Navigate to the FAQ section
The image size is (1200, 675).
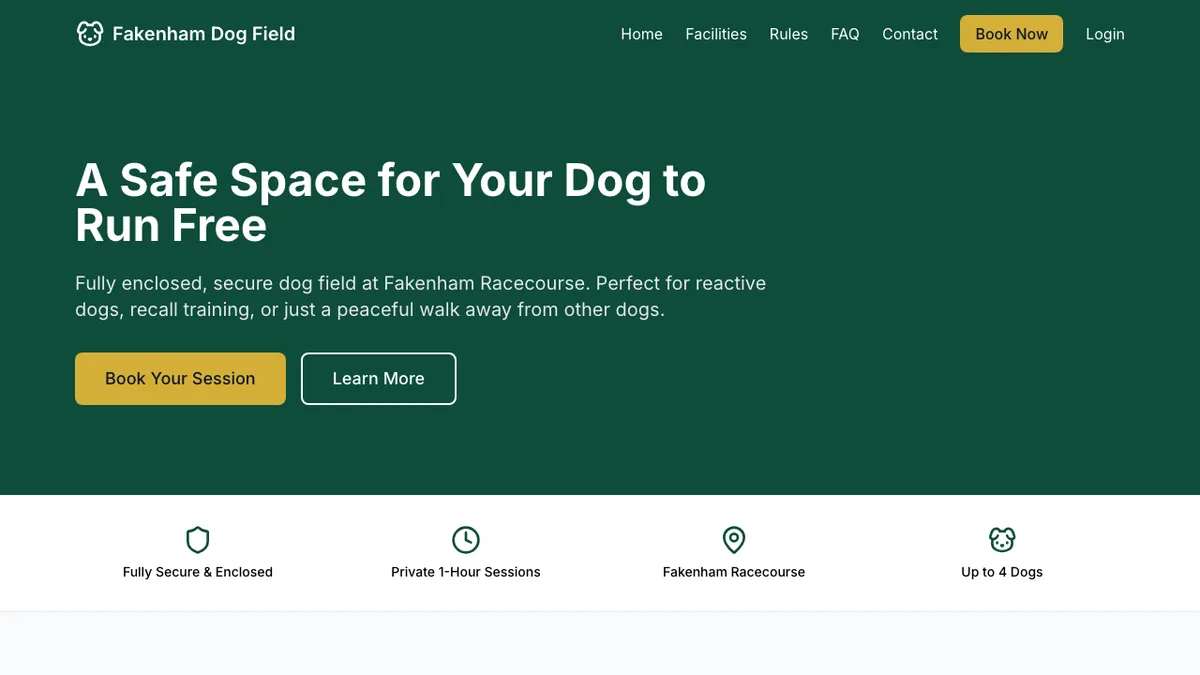point(845,34)
